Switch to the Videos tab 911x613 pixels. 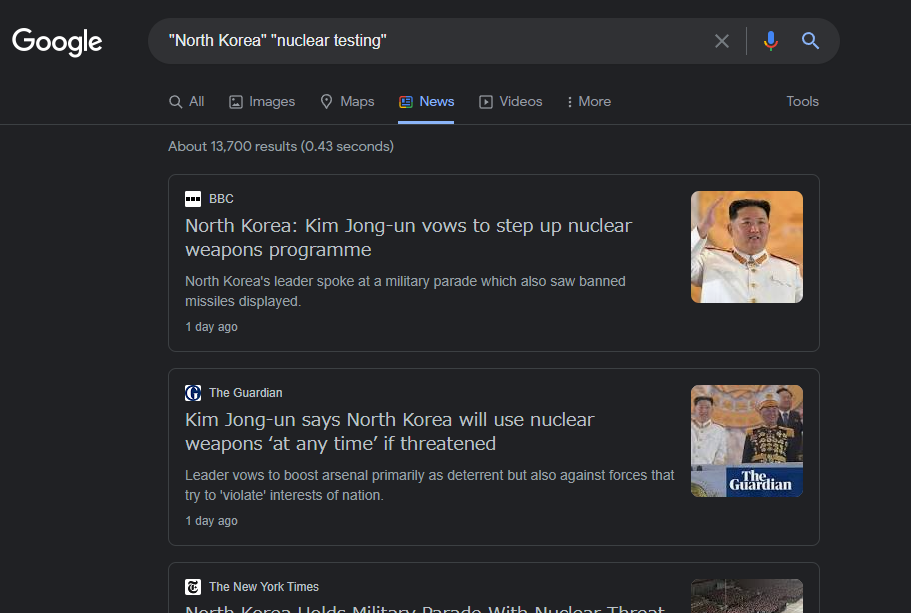pos(511,102)
